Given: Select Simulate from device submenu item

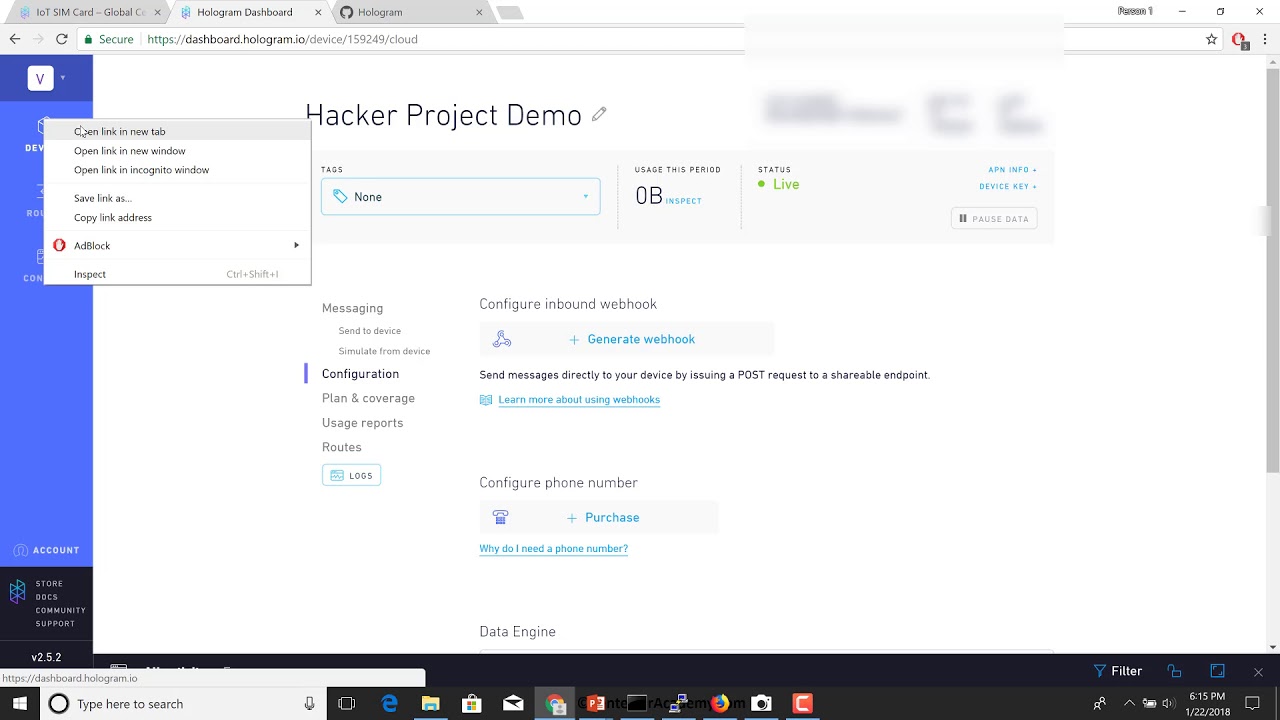Looking at the screenshot, I should pos(384,351).
